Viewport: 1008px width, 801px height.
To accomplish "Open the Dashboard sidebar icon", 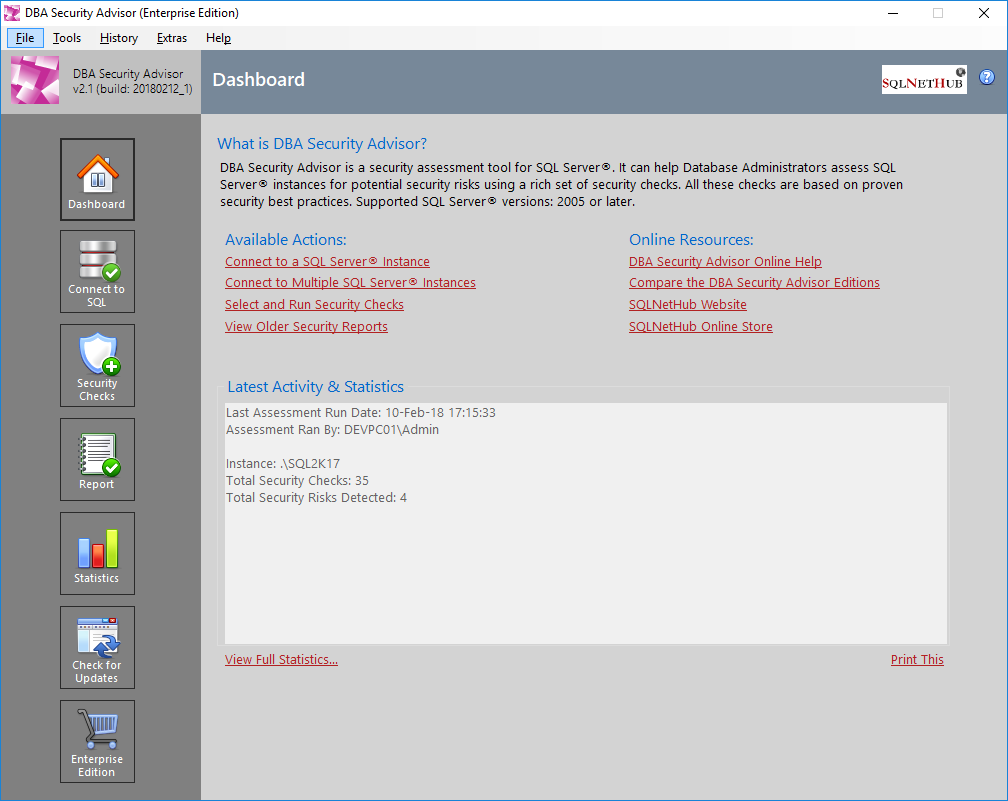I will [97, 179].
